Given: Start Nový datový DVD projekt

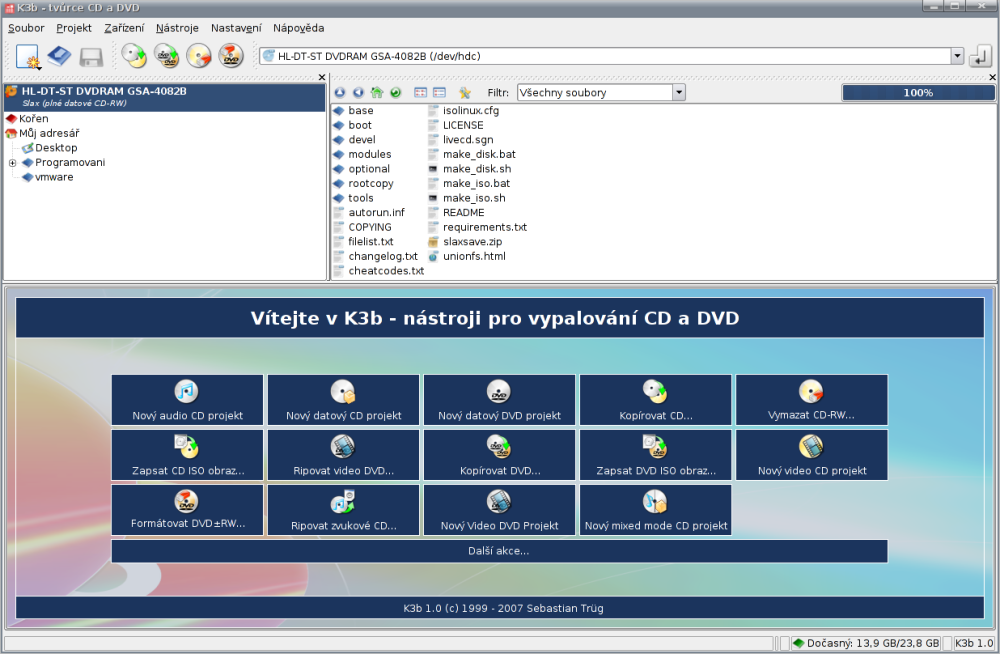Looking at the screenshot, I should point(499,400).
